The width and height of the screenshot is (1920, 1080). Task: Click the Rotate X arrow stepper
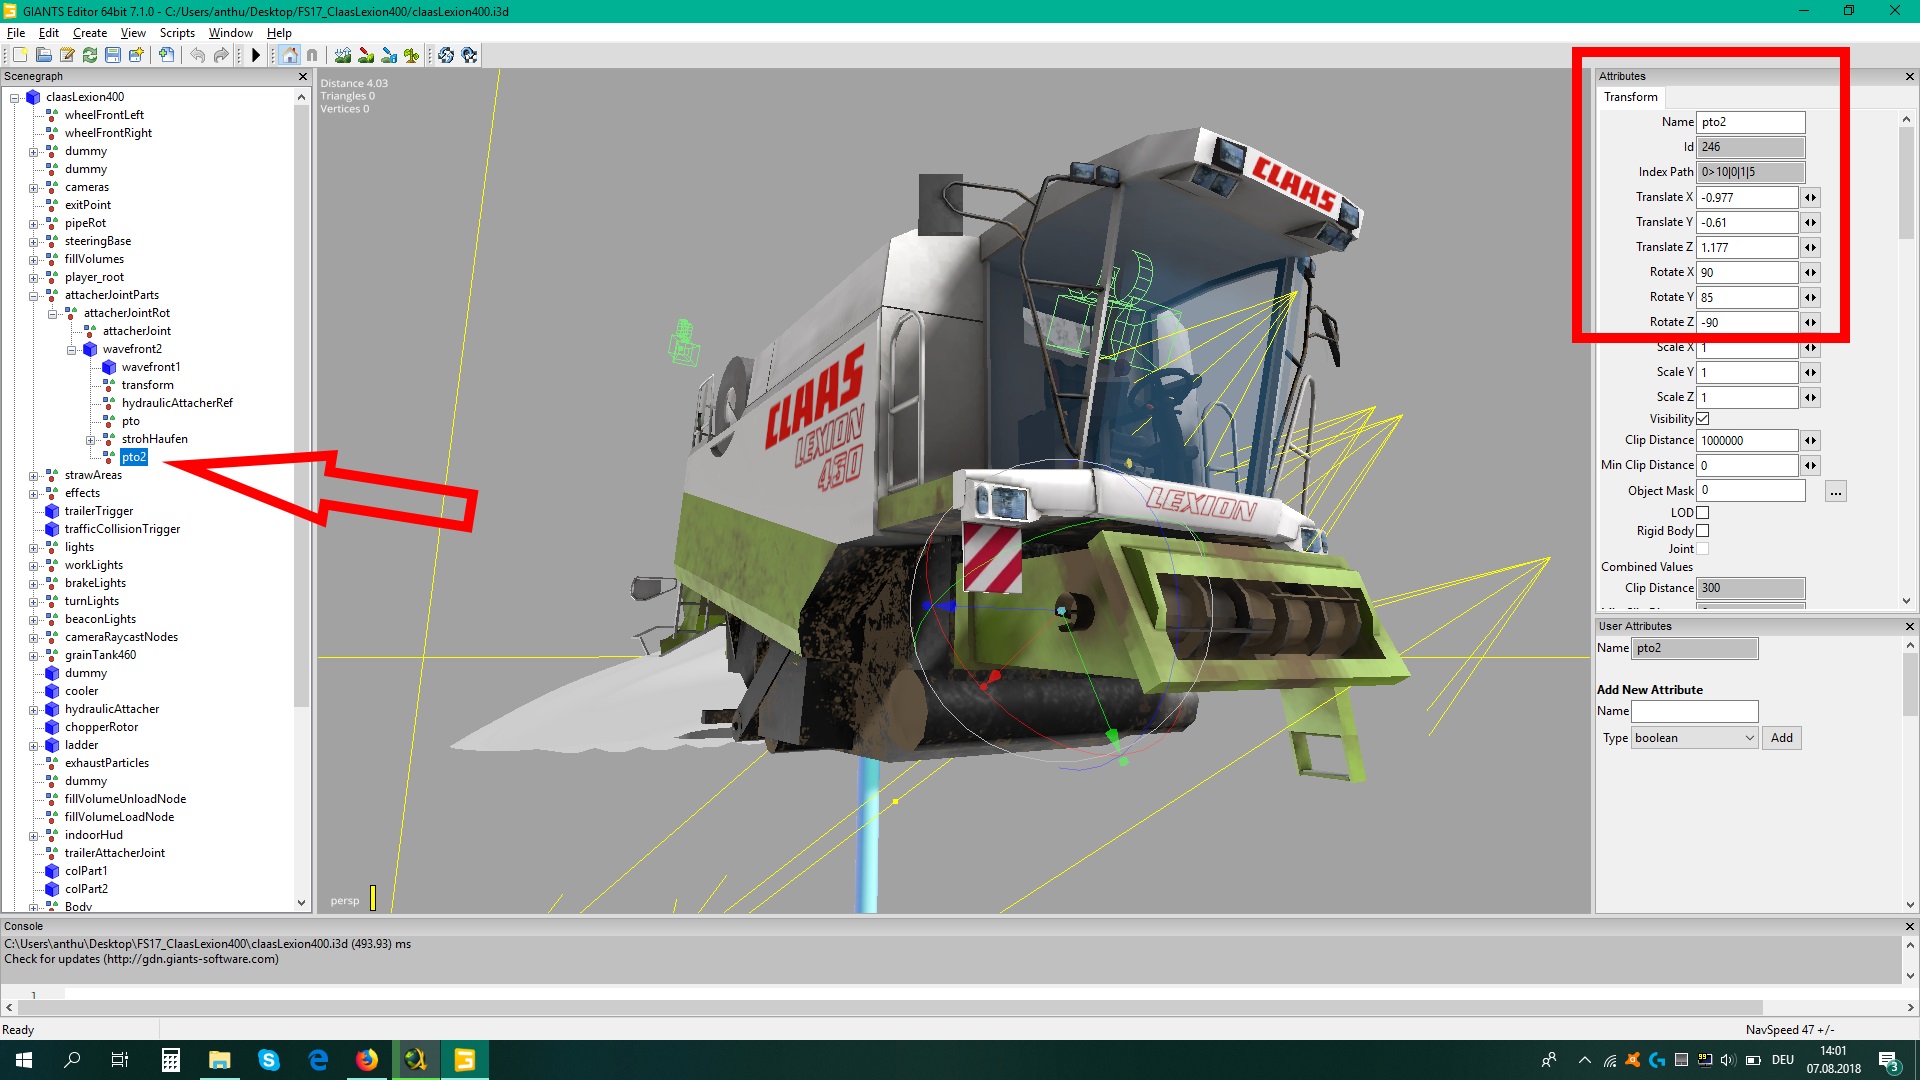point(1810,273)
